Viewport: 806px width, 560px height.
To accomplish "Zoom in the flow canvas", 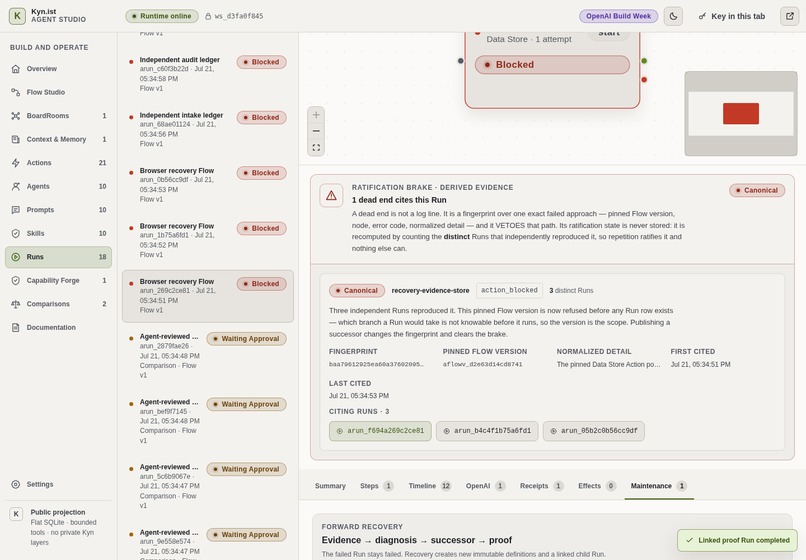I will point(316,115).
